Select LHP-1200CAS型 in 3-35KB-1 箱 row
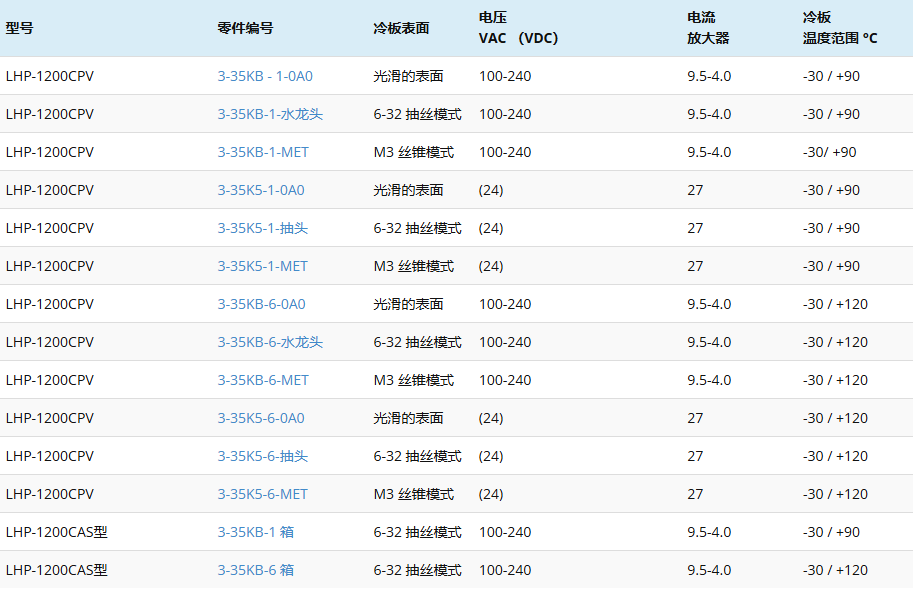913x601 pixels. point(56,532)
